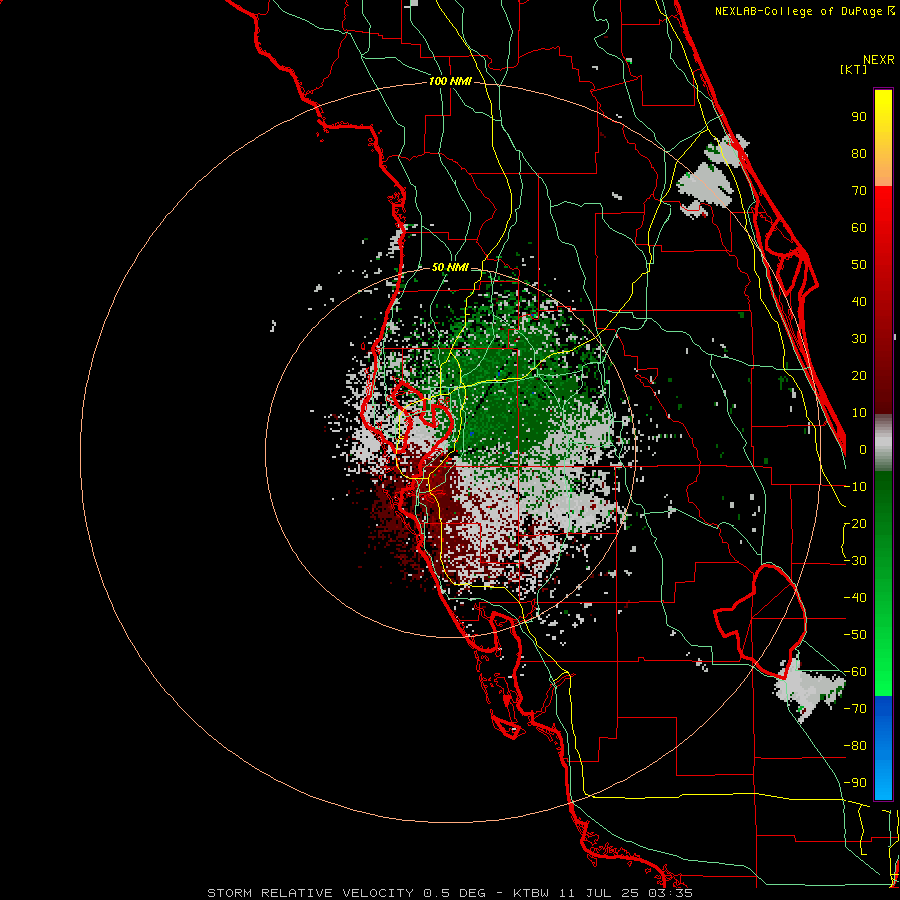Click the "NEXR" label above the color bar
Image resolution: width=900 pixels, height=900 pixels.
coord(879,60)
